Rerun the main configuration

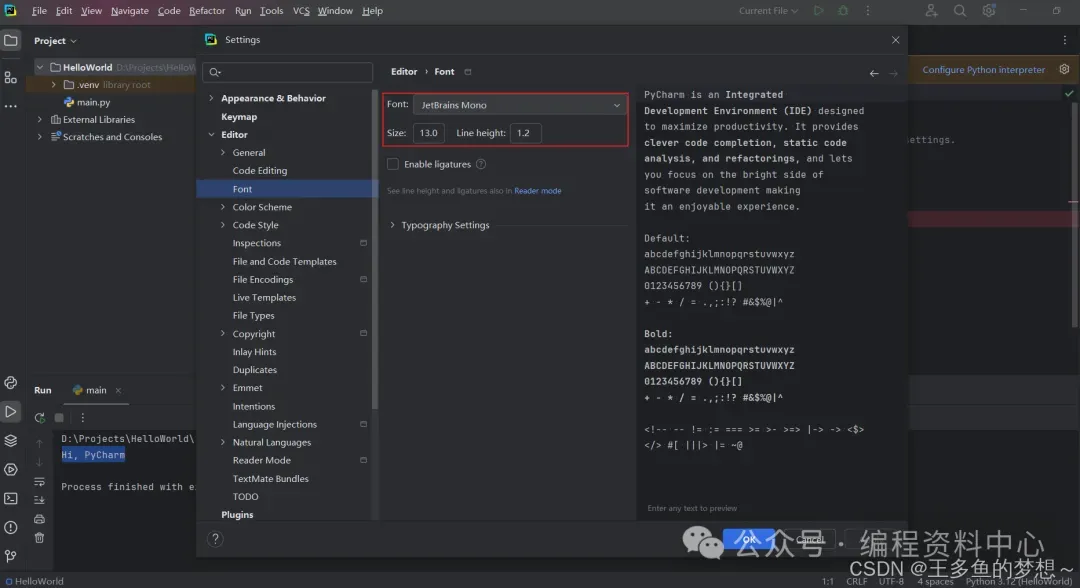(39, 418)
